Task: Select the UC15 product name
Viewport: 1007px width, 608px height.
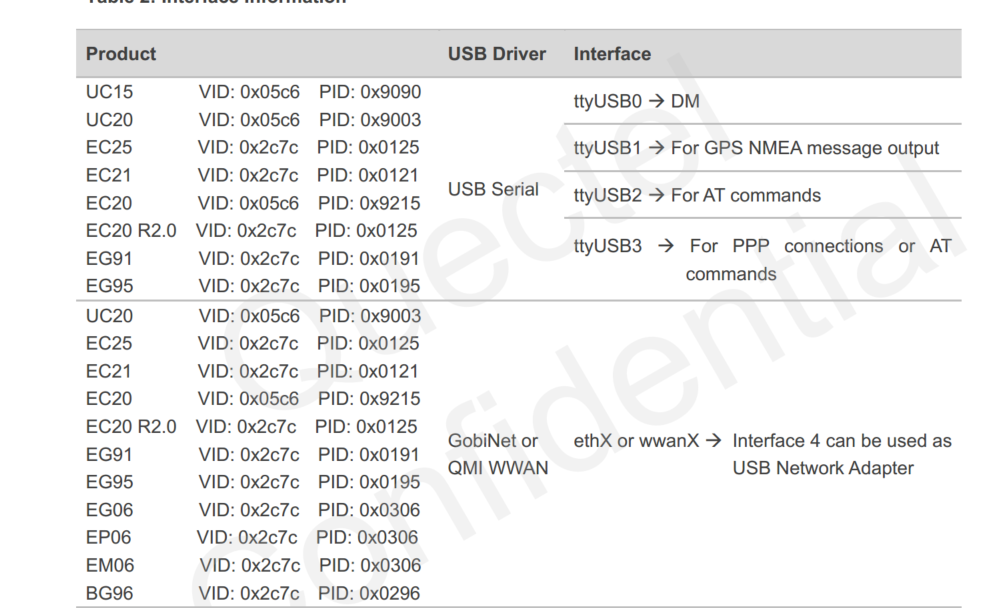Action: [110, 92]
